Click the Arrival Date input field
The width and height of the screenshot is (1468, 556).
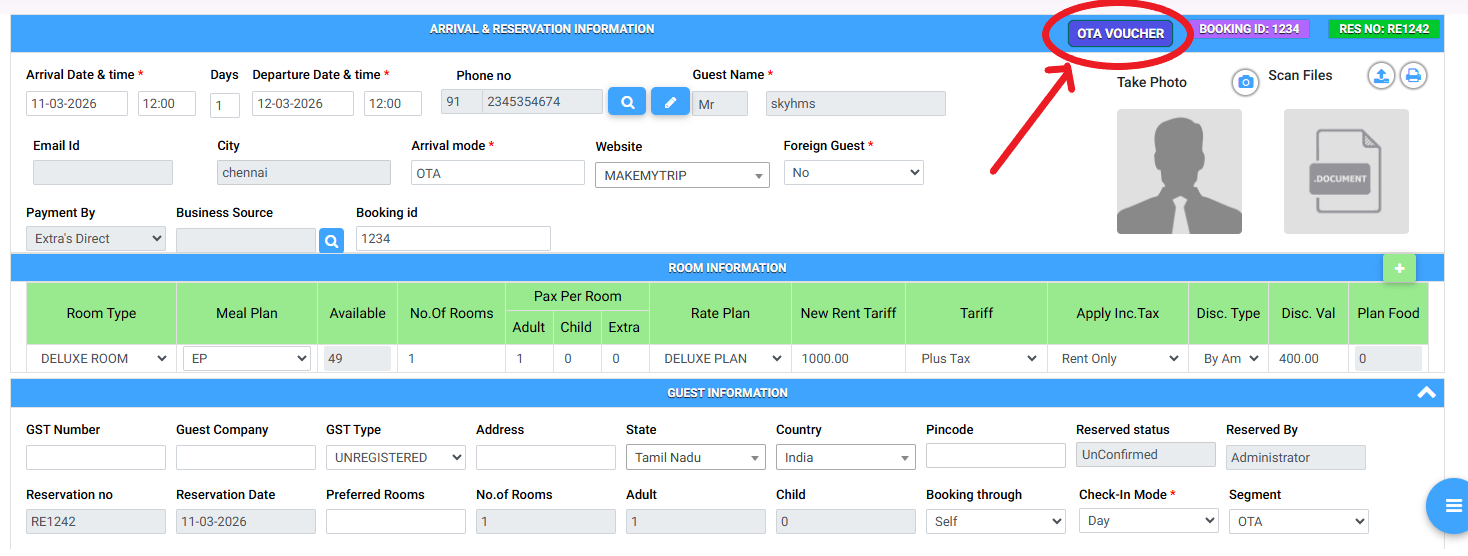click(77, 104)
